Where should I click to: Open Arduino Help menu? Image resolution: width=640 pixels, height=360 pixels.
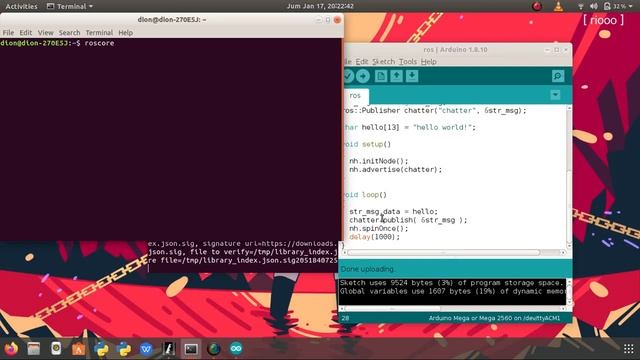click(x=429, y=62)
